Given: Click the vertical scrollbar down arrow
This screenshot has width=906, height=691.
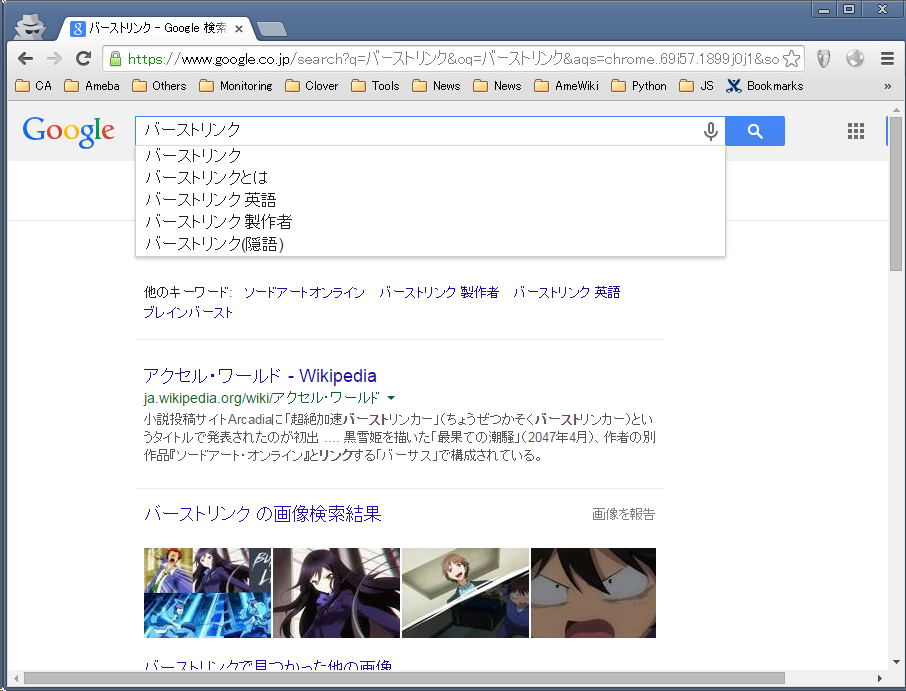Looking at the screenshot, I should tap(896, 662).
